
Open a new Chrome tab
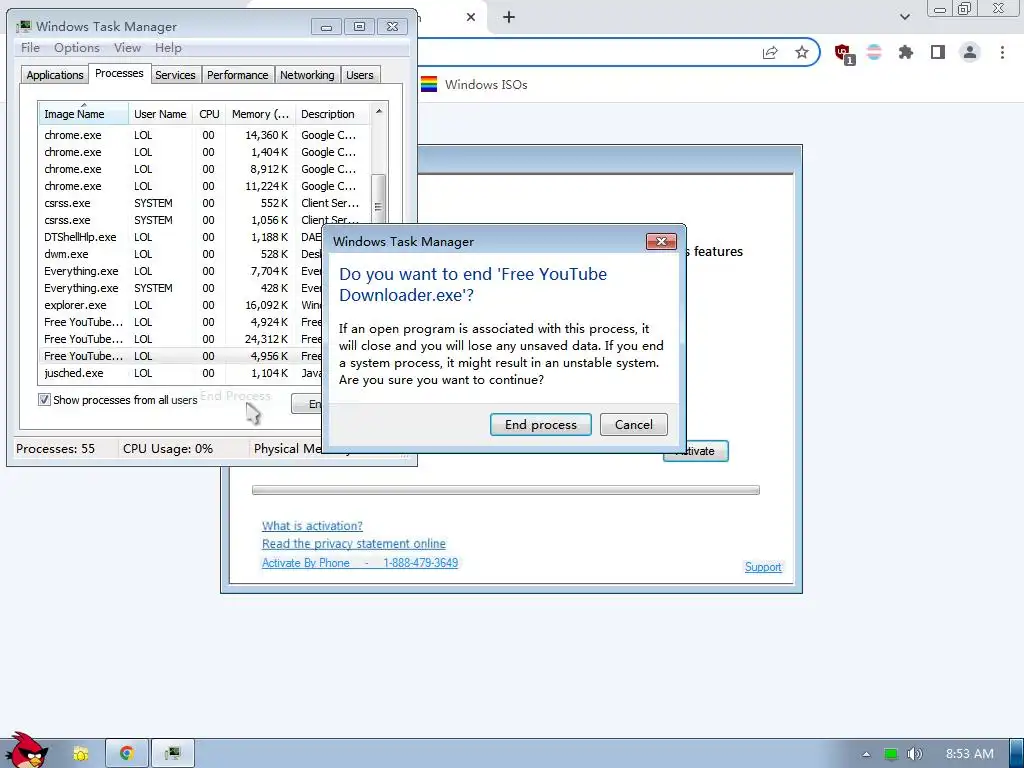click(509, 18)
